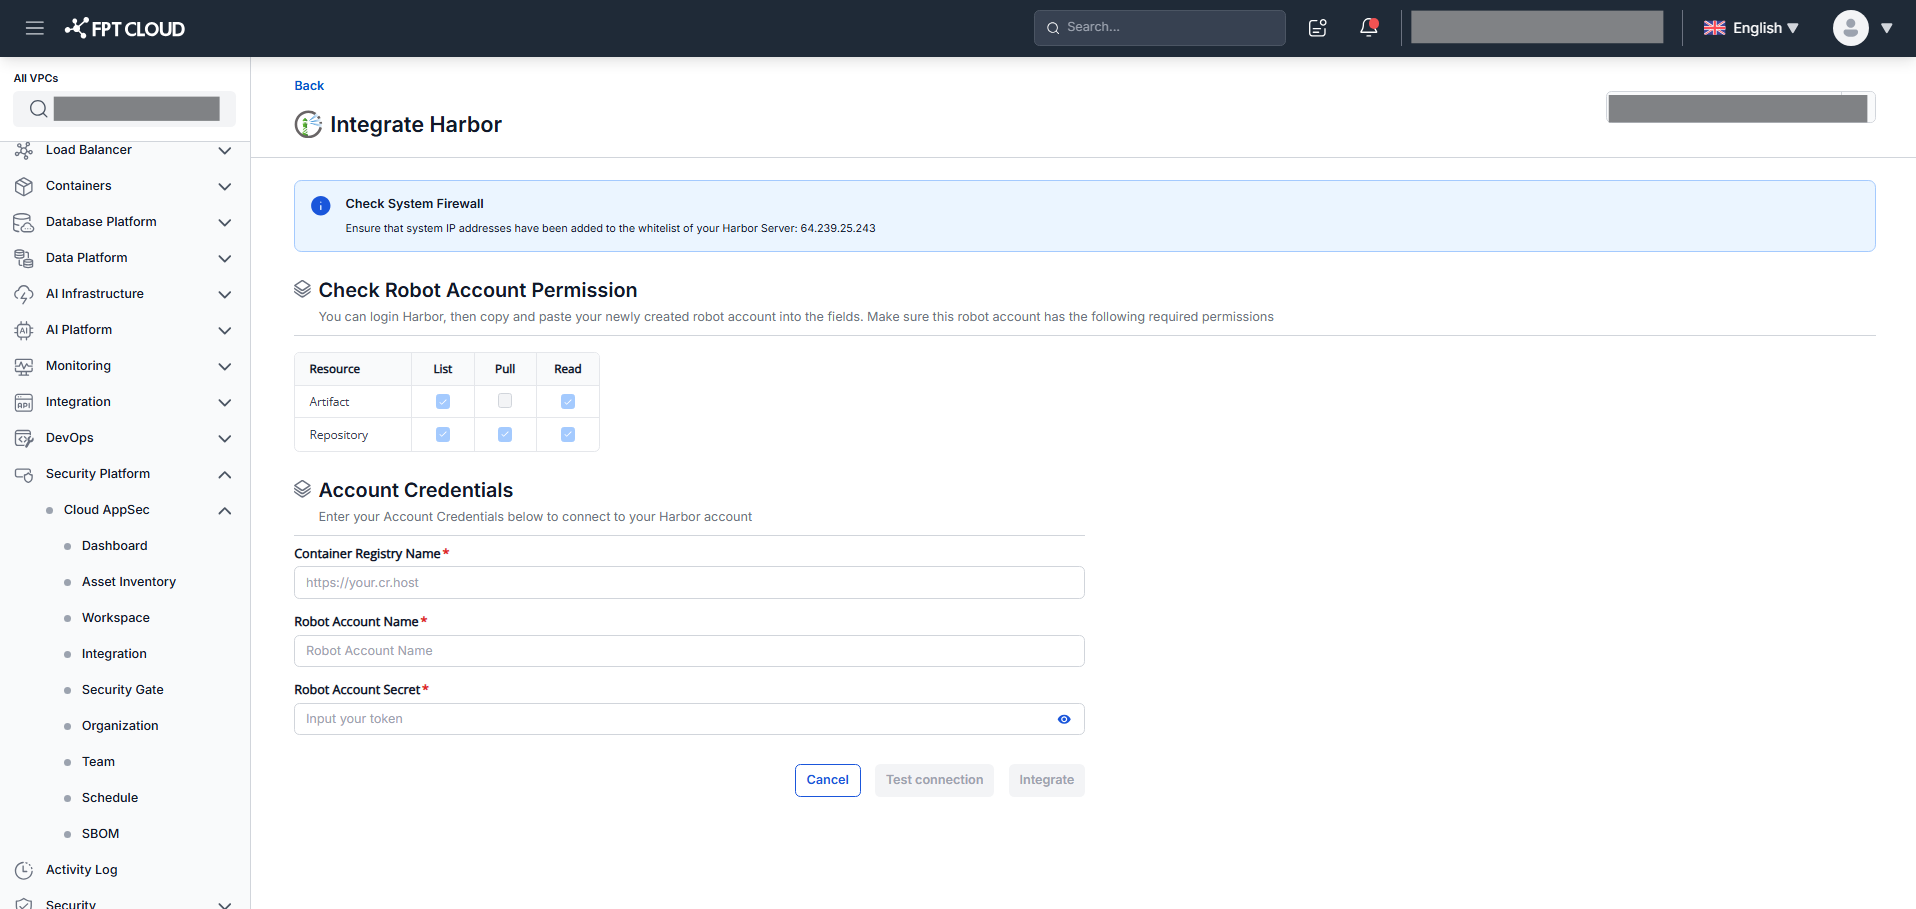Click the AI Infrastructure icon
The width and height of the screenshot is (1916, 909).
pos(24,294)
